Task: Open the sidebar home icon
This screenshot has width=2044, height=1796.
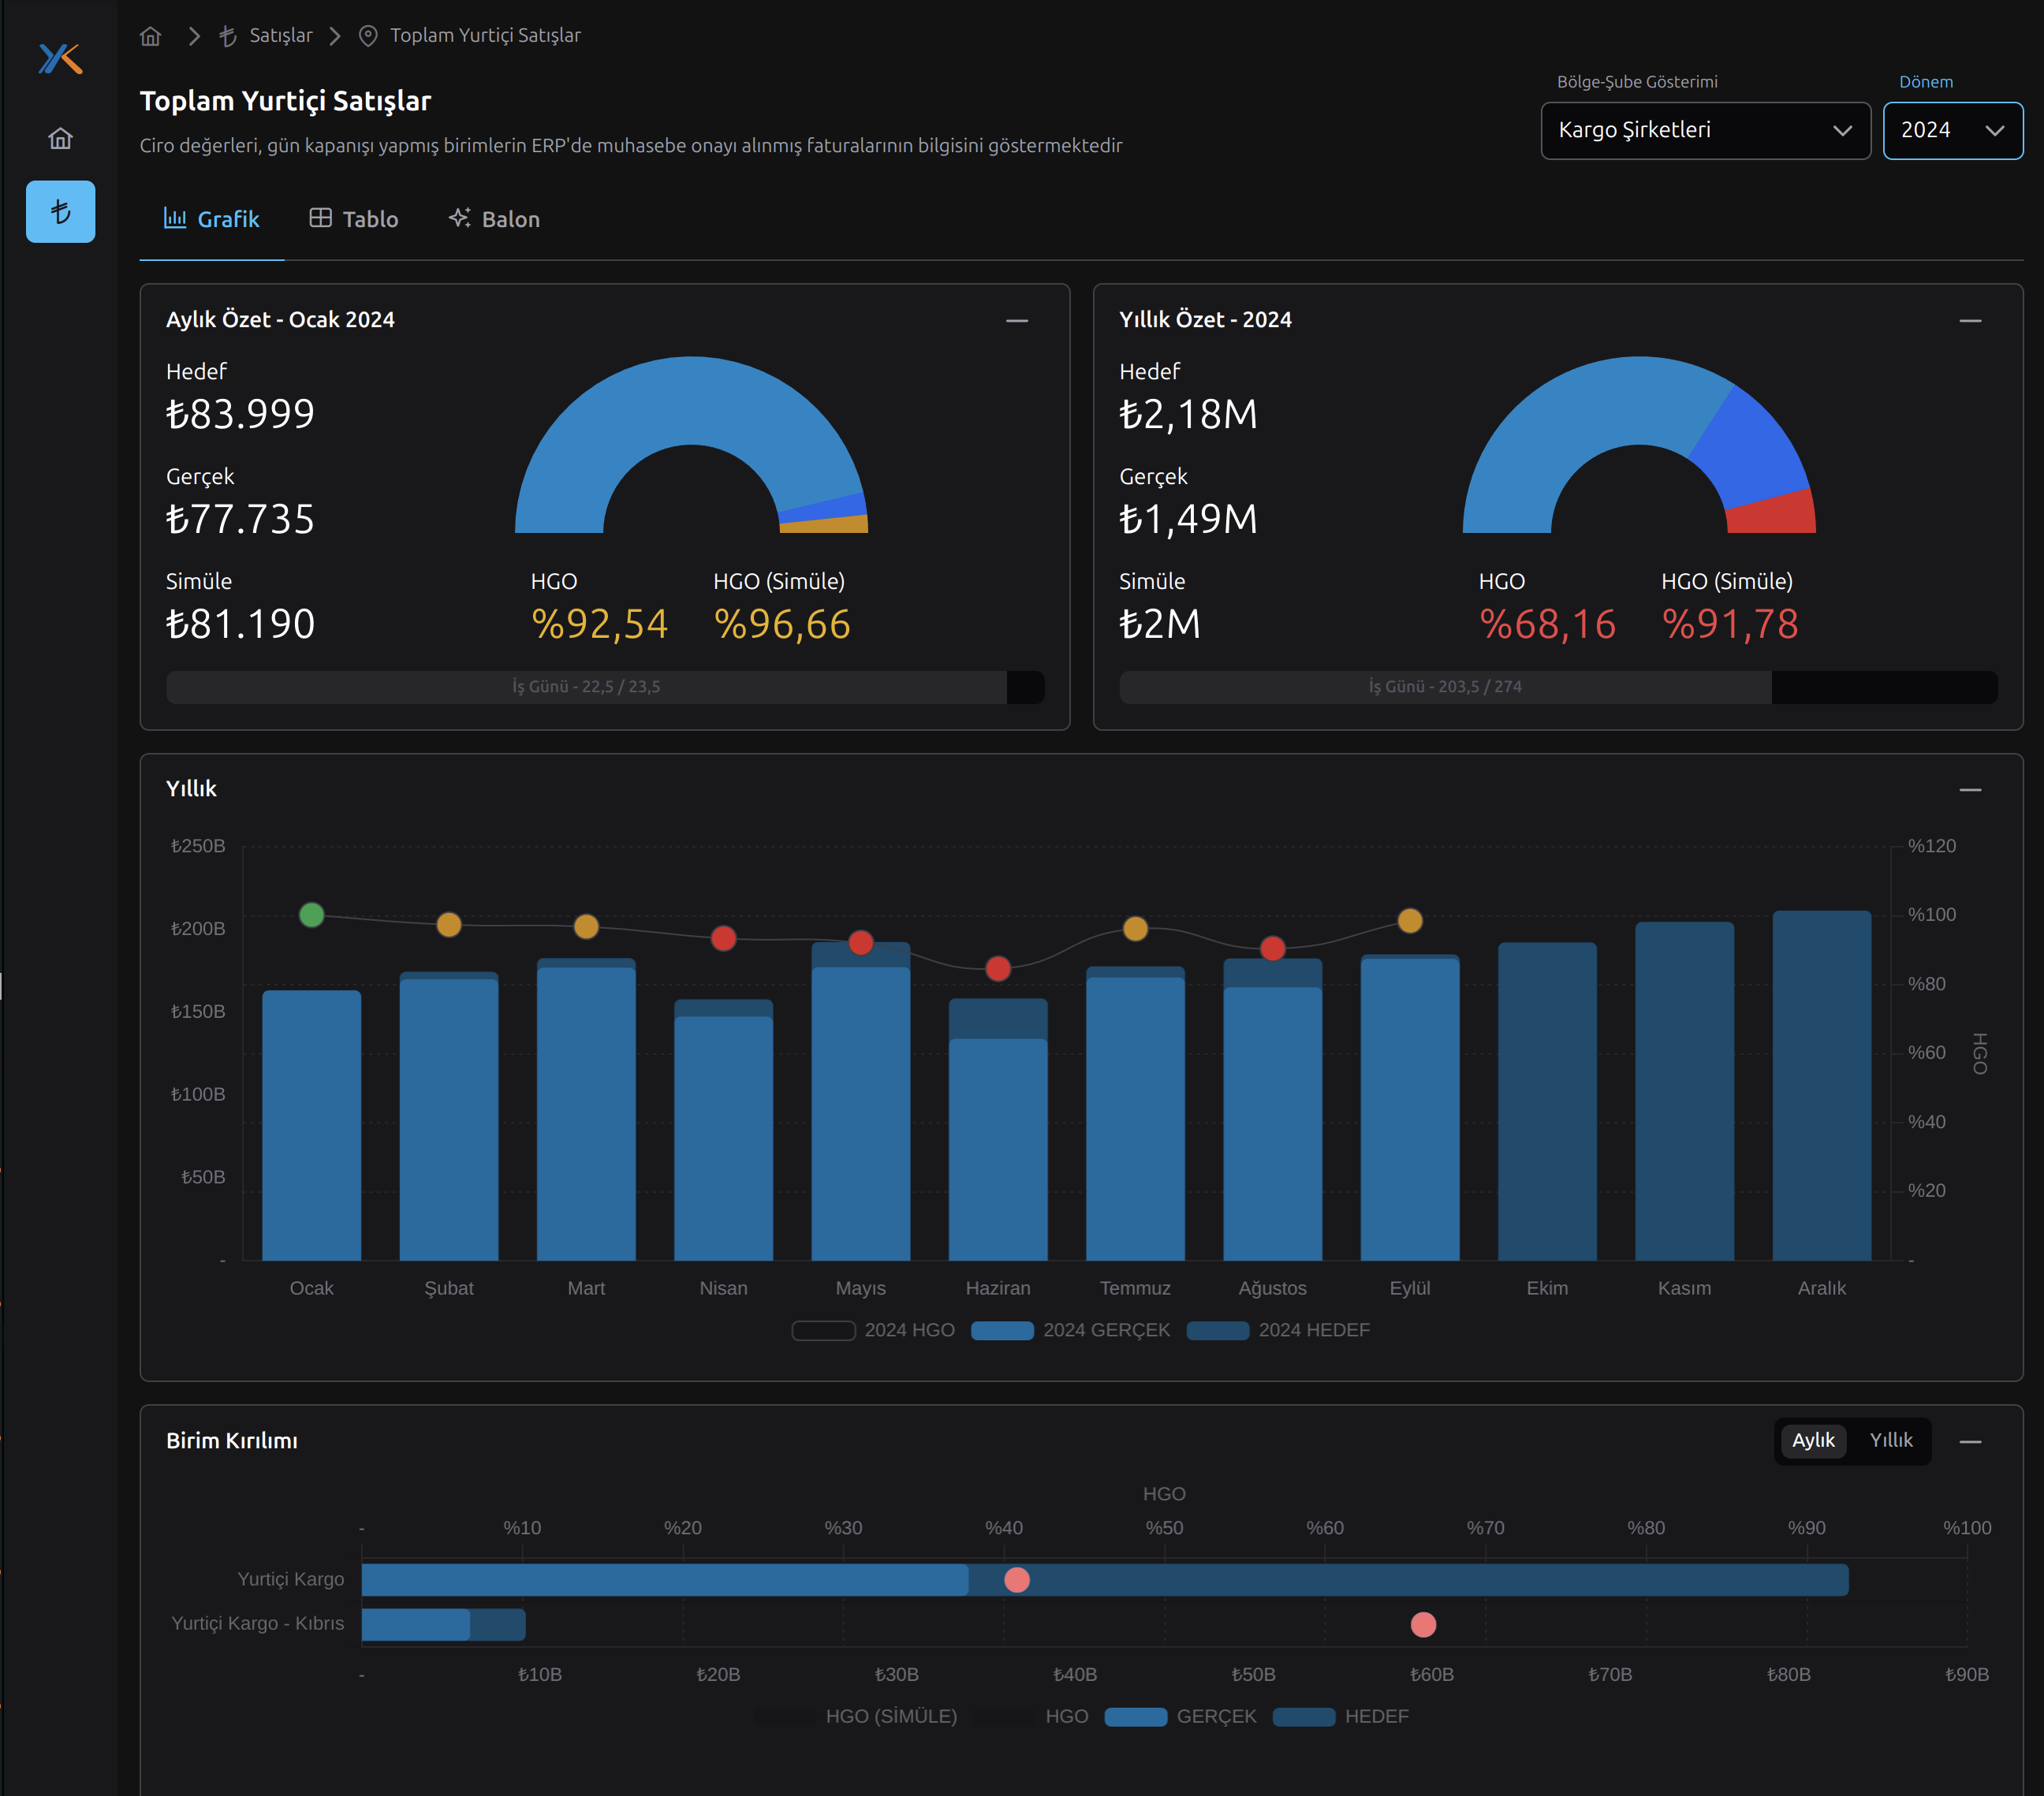Action: [x=60, y=138]
